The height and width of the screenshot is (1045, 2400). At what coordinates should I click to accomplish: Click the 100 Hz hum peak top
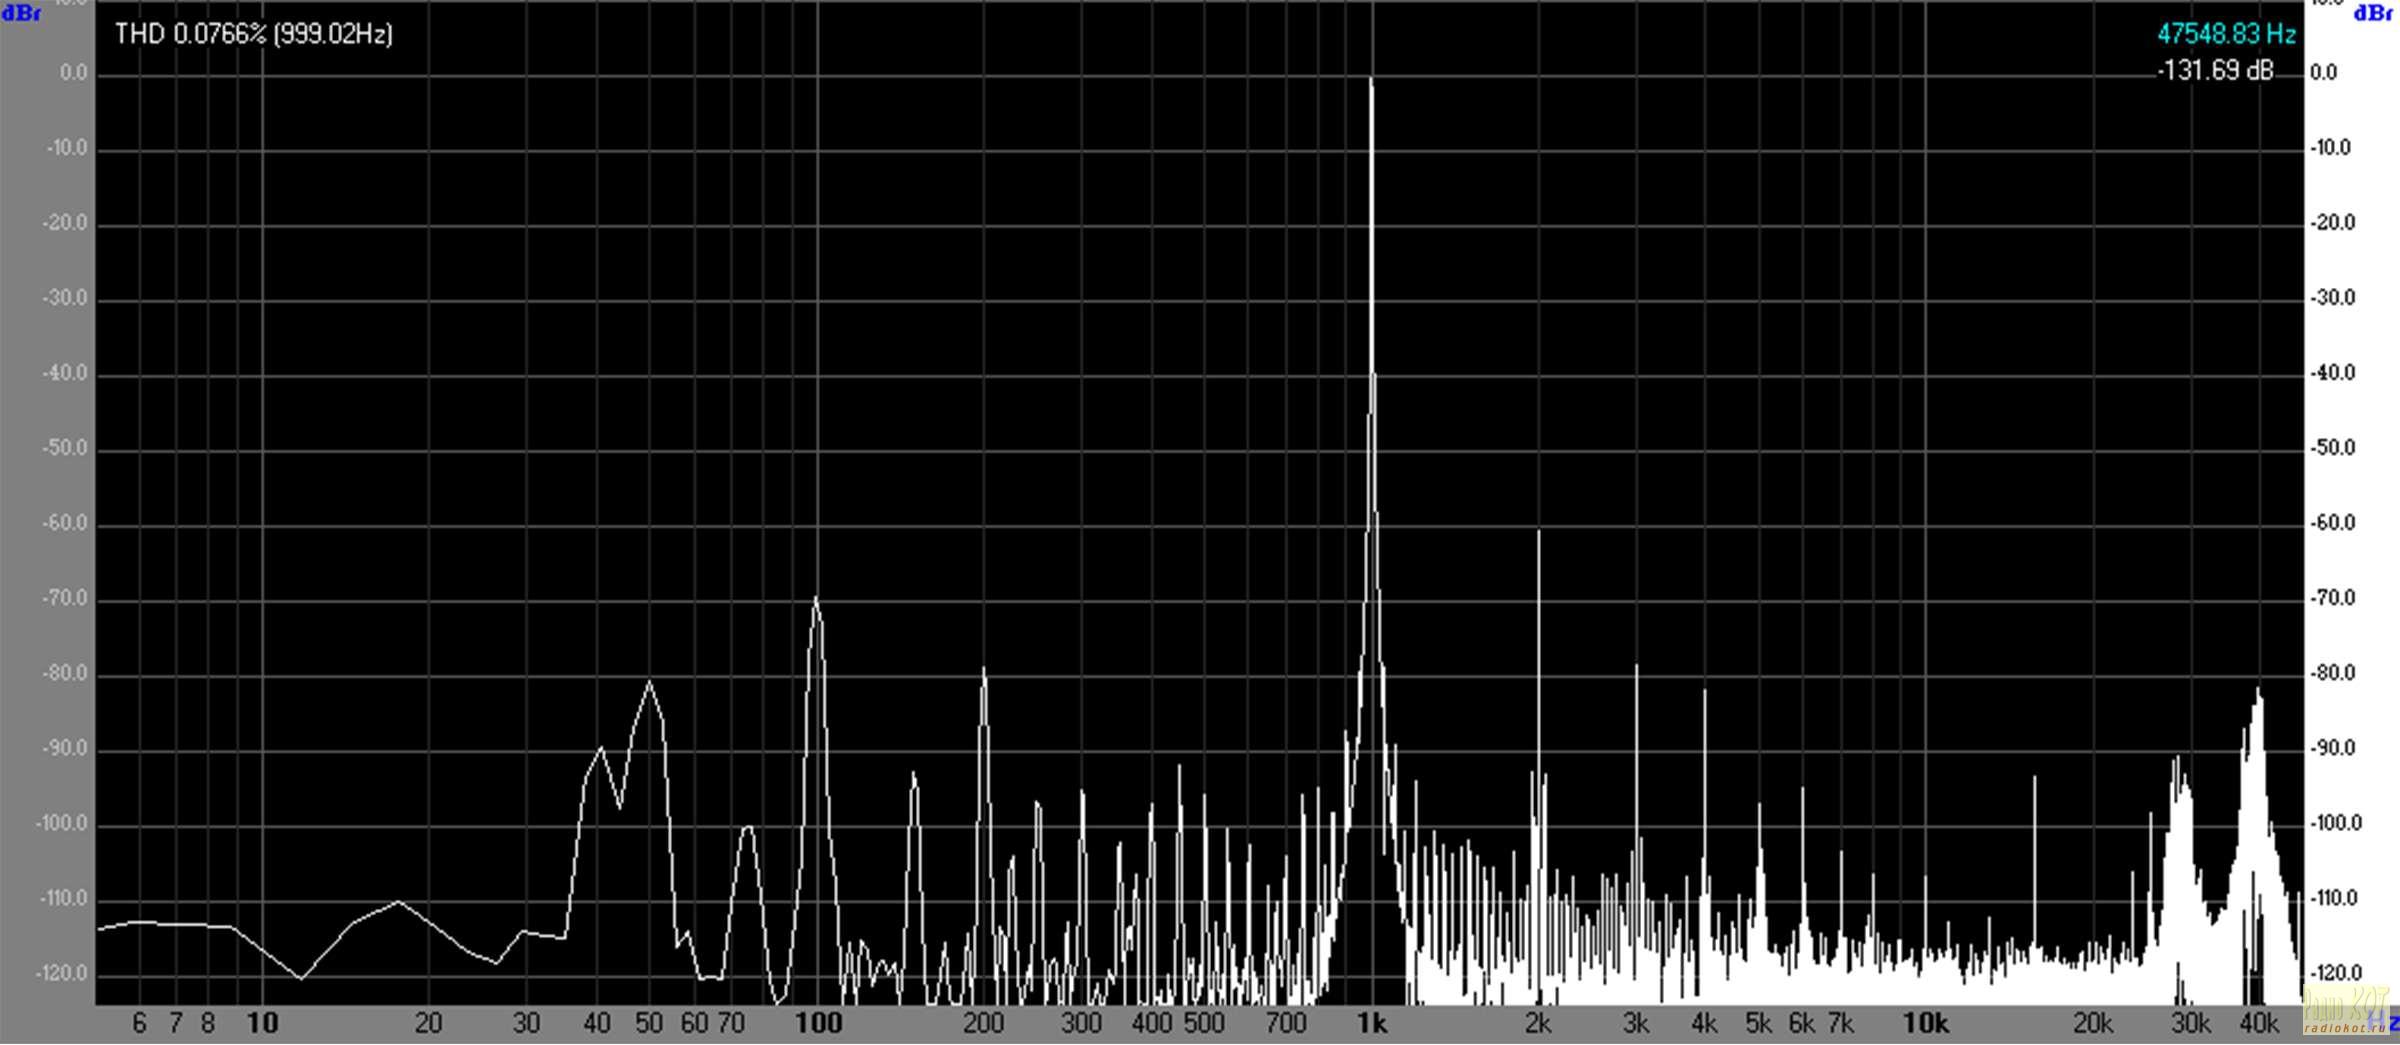click(816, 598)
